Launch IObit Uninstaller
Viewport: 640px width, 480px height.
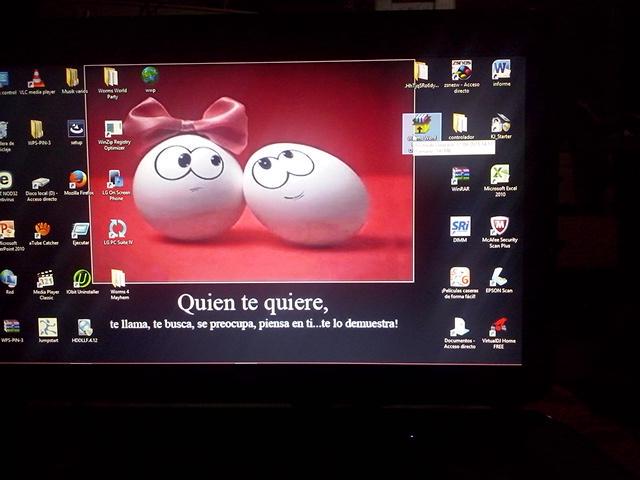coord(82,282)
